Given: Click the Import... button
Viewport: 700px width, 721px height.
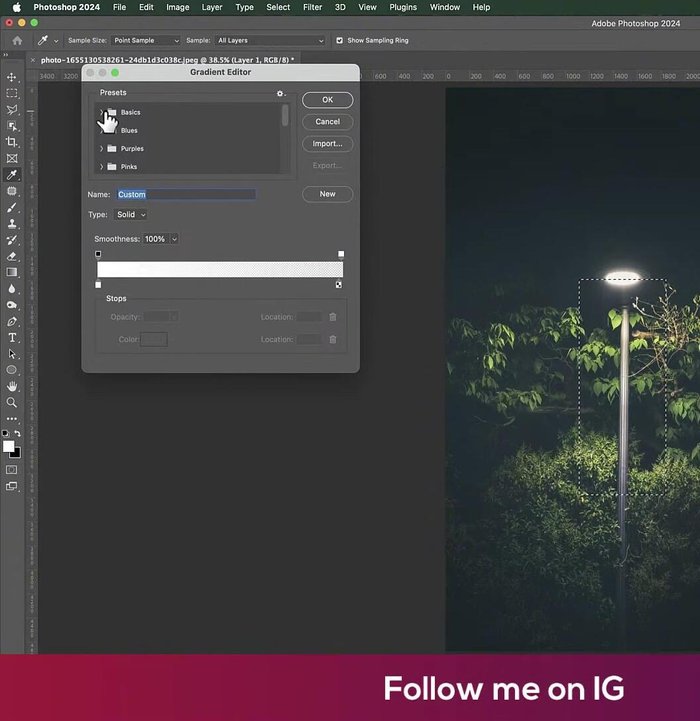Looking at the screenshot, I should pos(327,144).
